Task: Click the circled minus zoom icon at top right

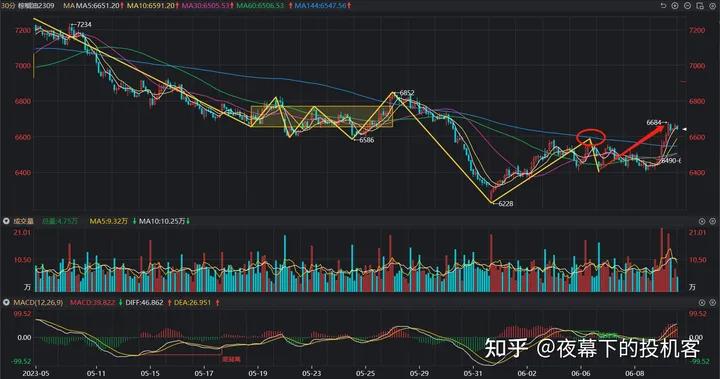Action: click(687, 6)
